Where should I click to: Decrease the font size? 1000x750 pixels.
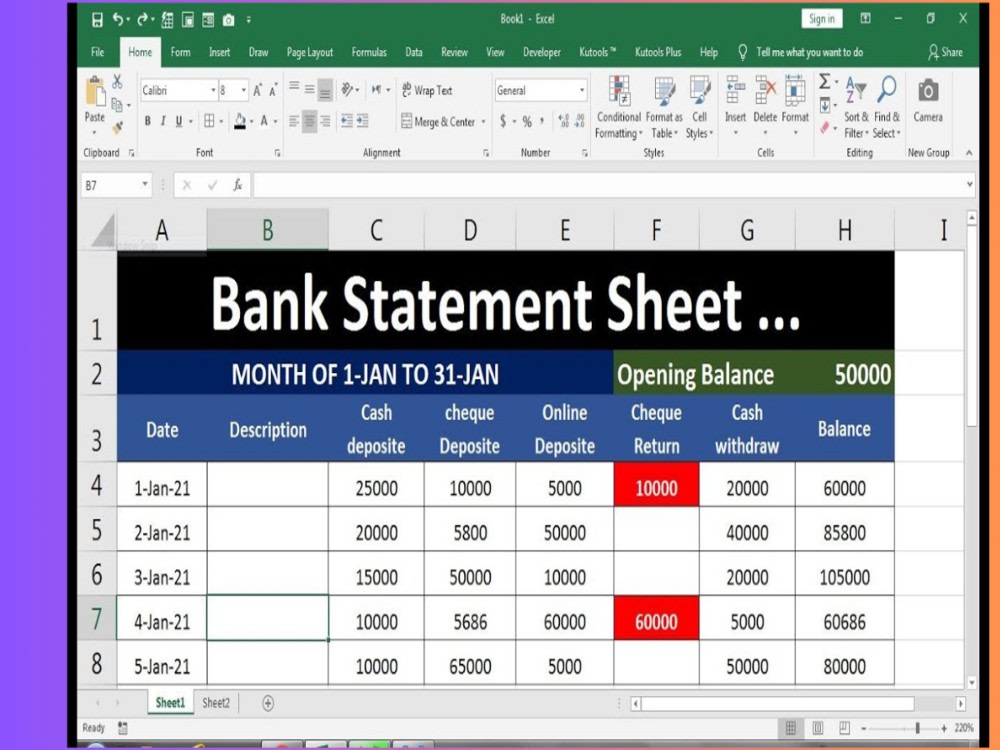pos(273,91)
